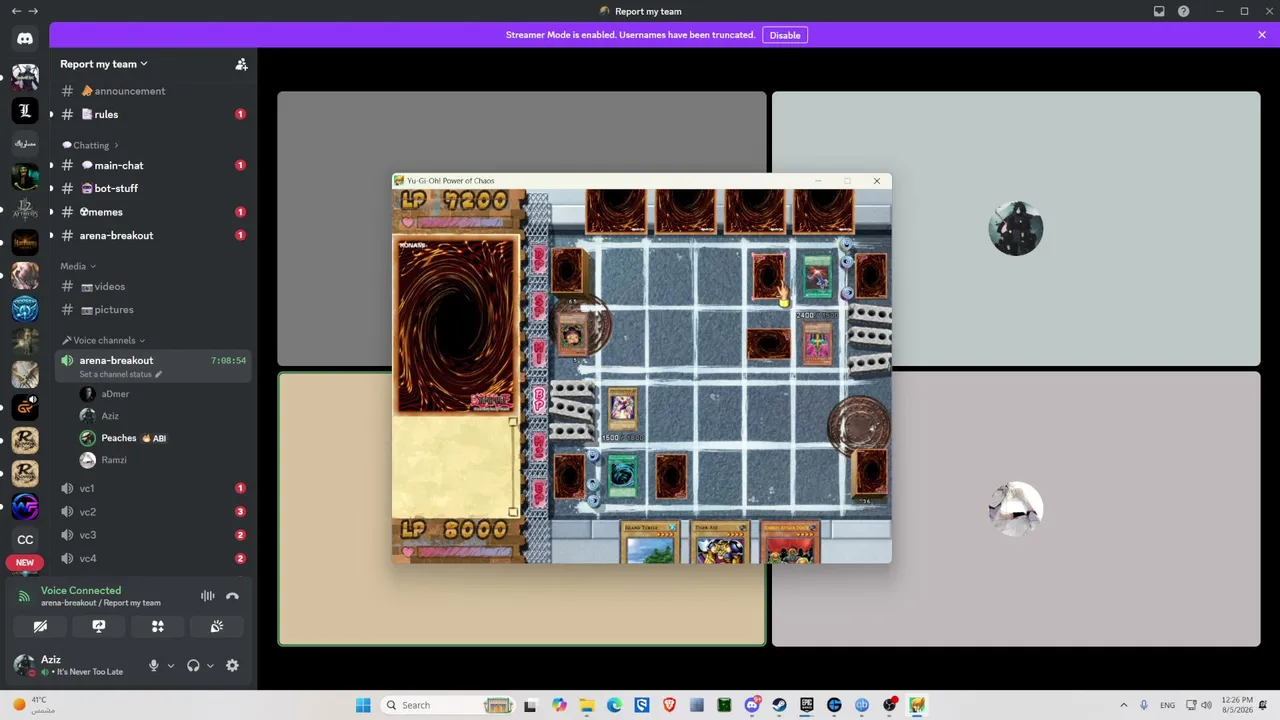This screenshot has width=1280, height=720.
Task: Collapse the Chatting category
Action: [91, 145]
